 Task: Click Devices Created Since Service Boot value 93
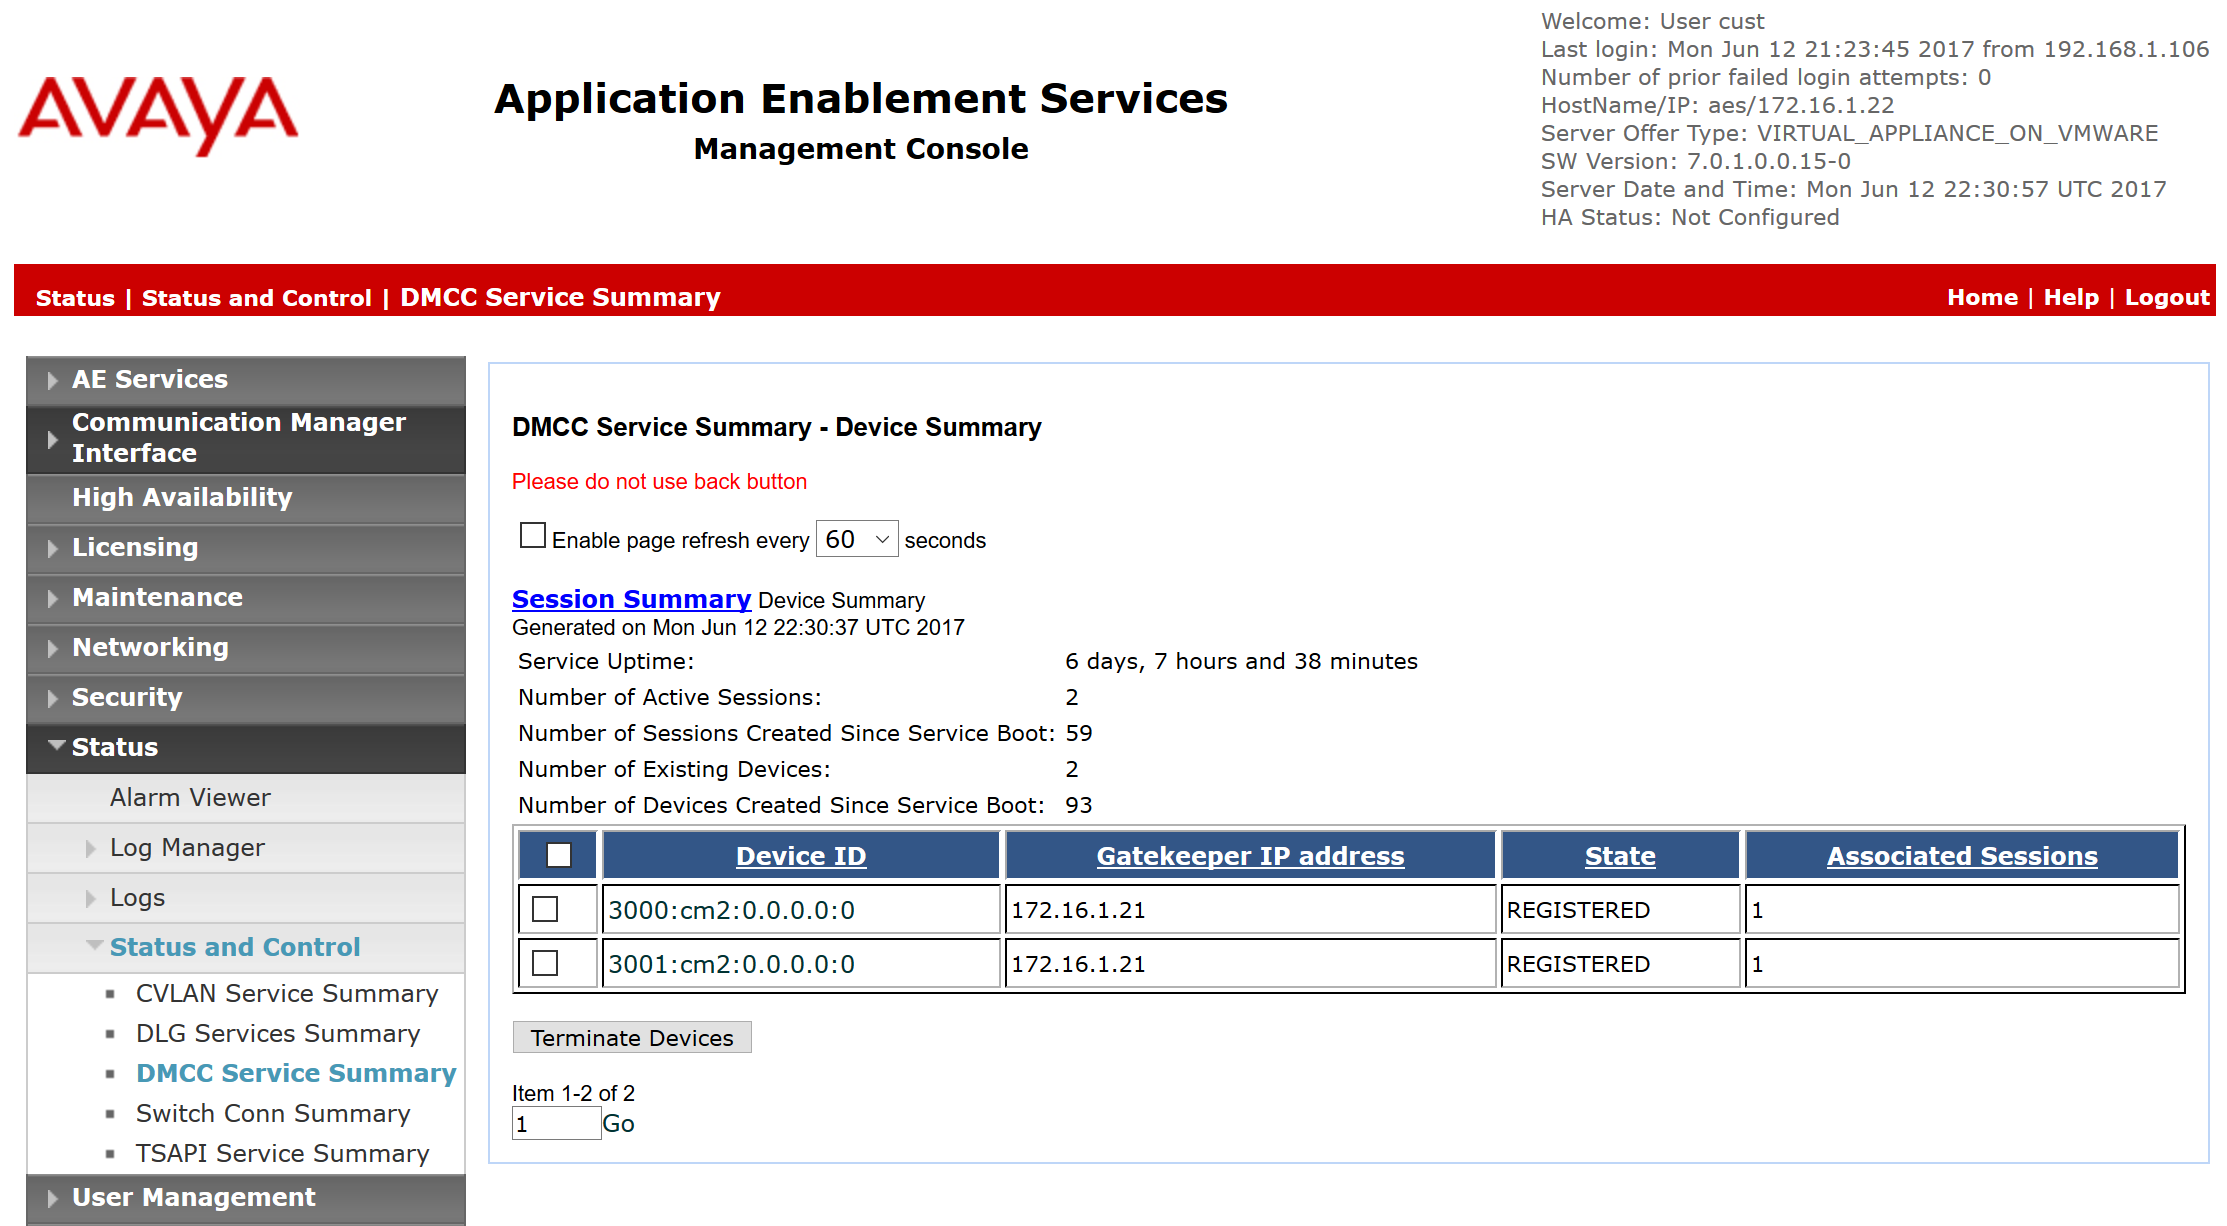pyautogui.click(x=1079, y=806)
